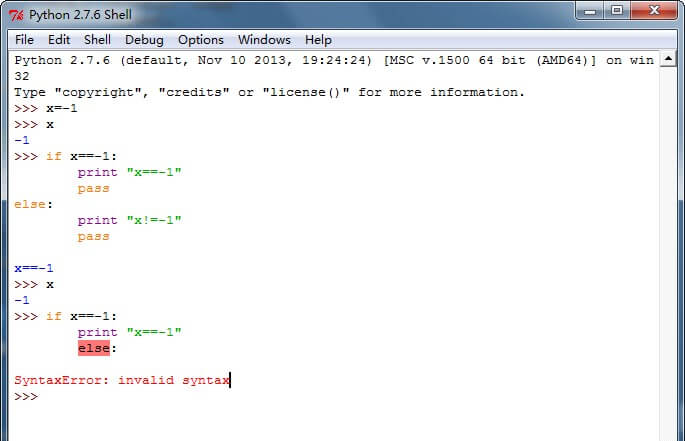Click the print "x!=-1" line
Viewport: 685px width, 441px height.
[129, 220]
